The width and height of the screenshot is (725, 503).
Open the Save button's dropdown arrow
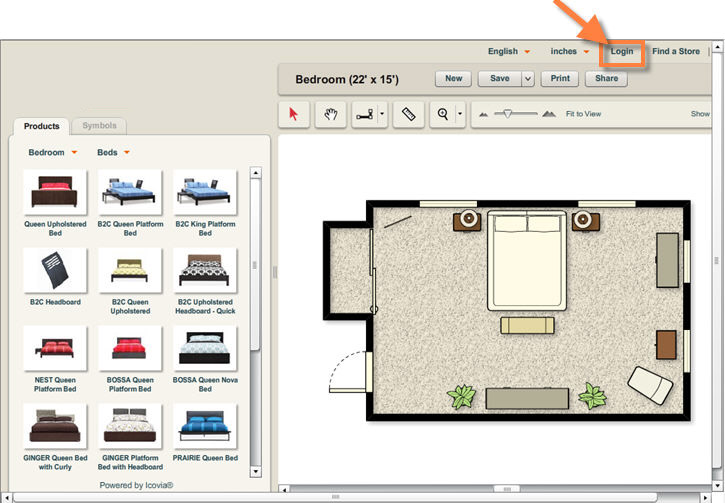[528, 79]
